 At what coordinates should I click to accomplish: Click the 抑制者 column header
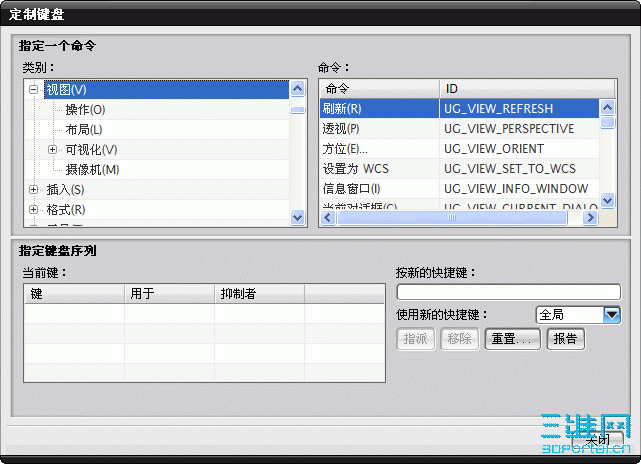coord(260,294)
